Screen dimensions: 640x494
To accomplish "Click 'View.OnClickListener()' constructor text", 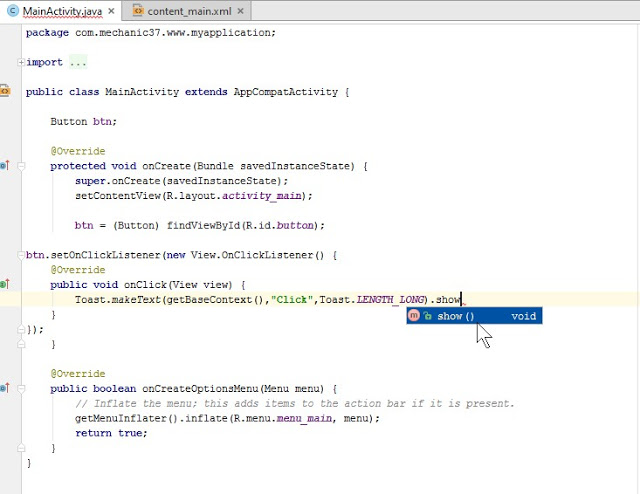I will (257, 255).
